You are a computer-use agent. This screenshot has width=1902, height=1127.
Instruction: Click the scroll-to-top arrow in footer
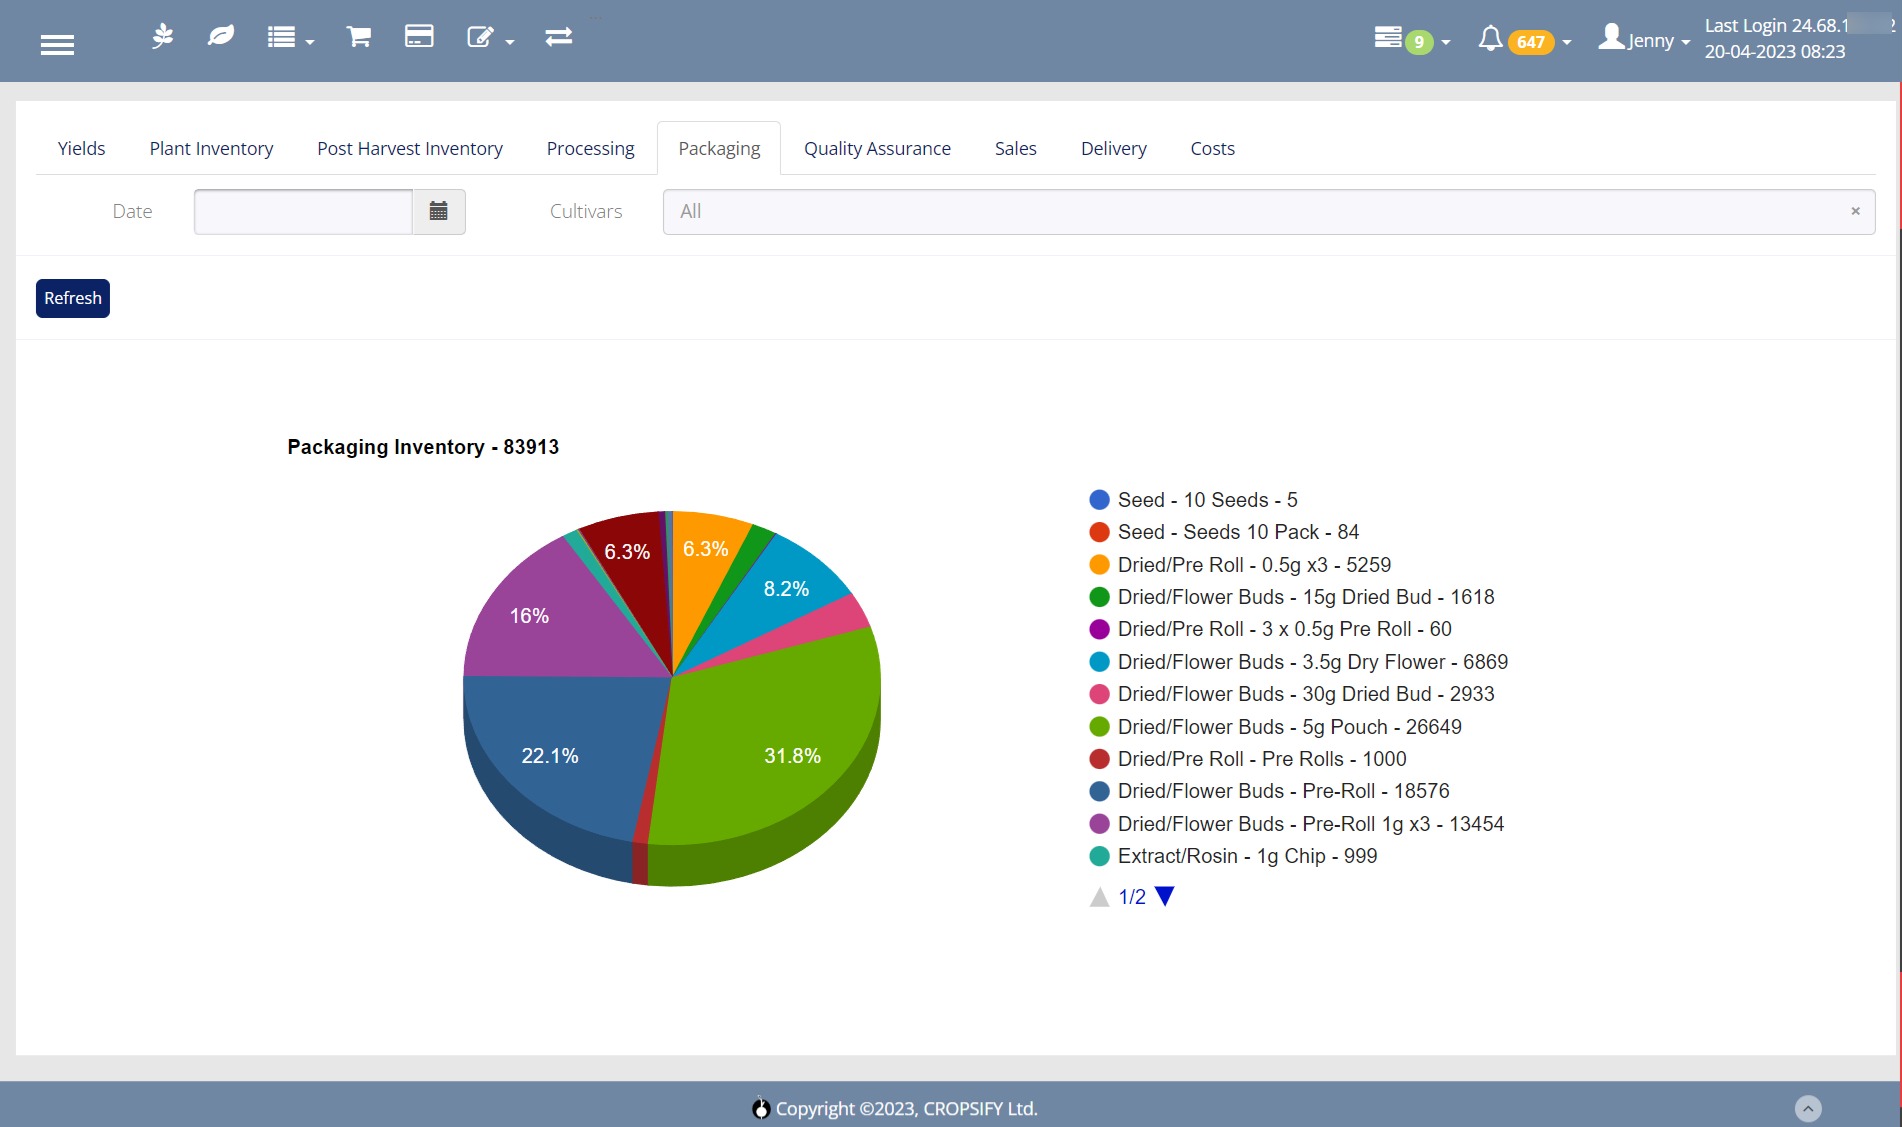click(x=1808, y=1108)
